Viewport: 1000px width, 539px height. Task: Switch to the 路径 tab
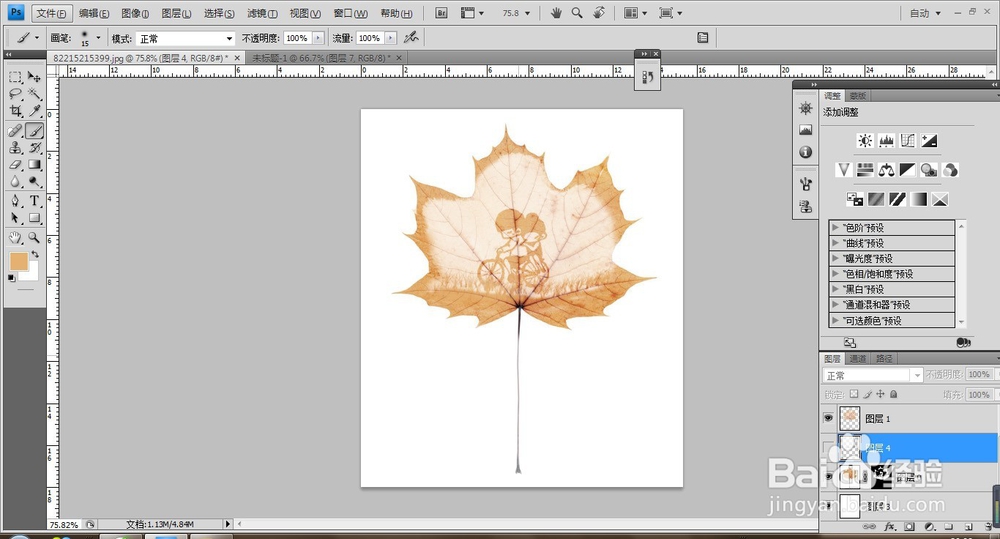pyautogui.click(x=884, y=358)
